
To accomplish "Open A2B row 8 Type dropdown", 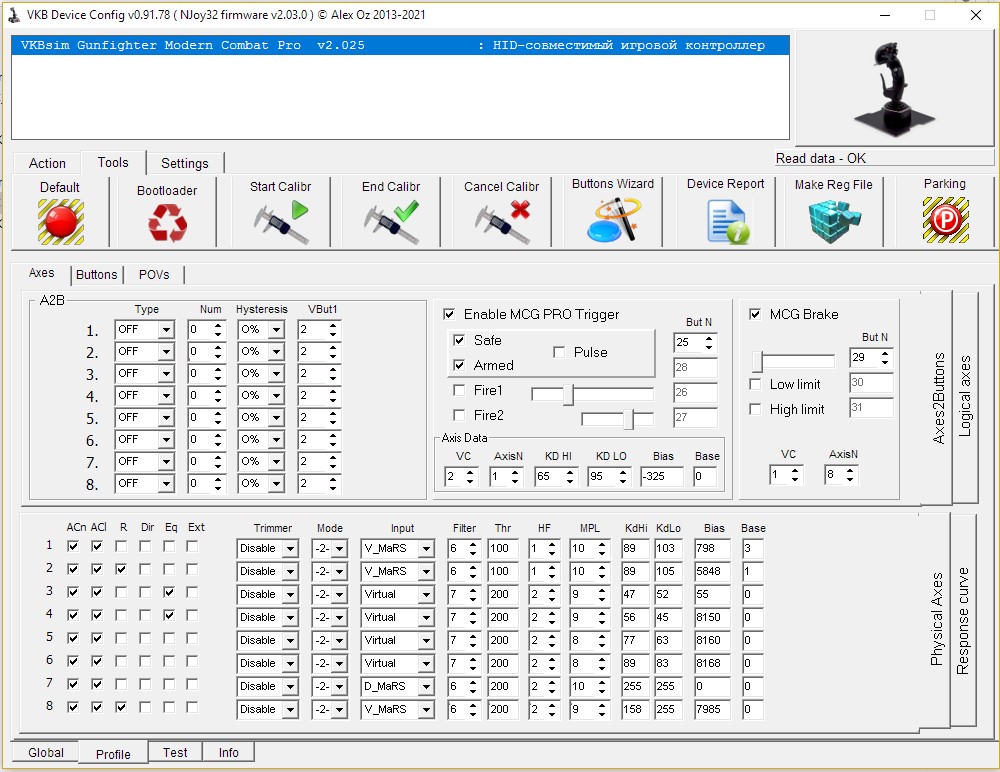I will coord(166,484).
